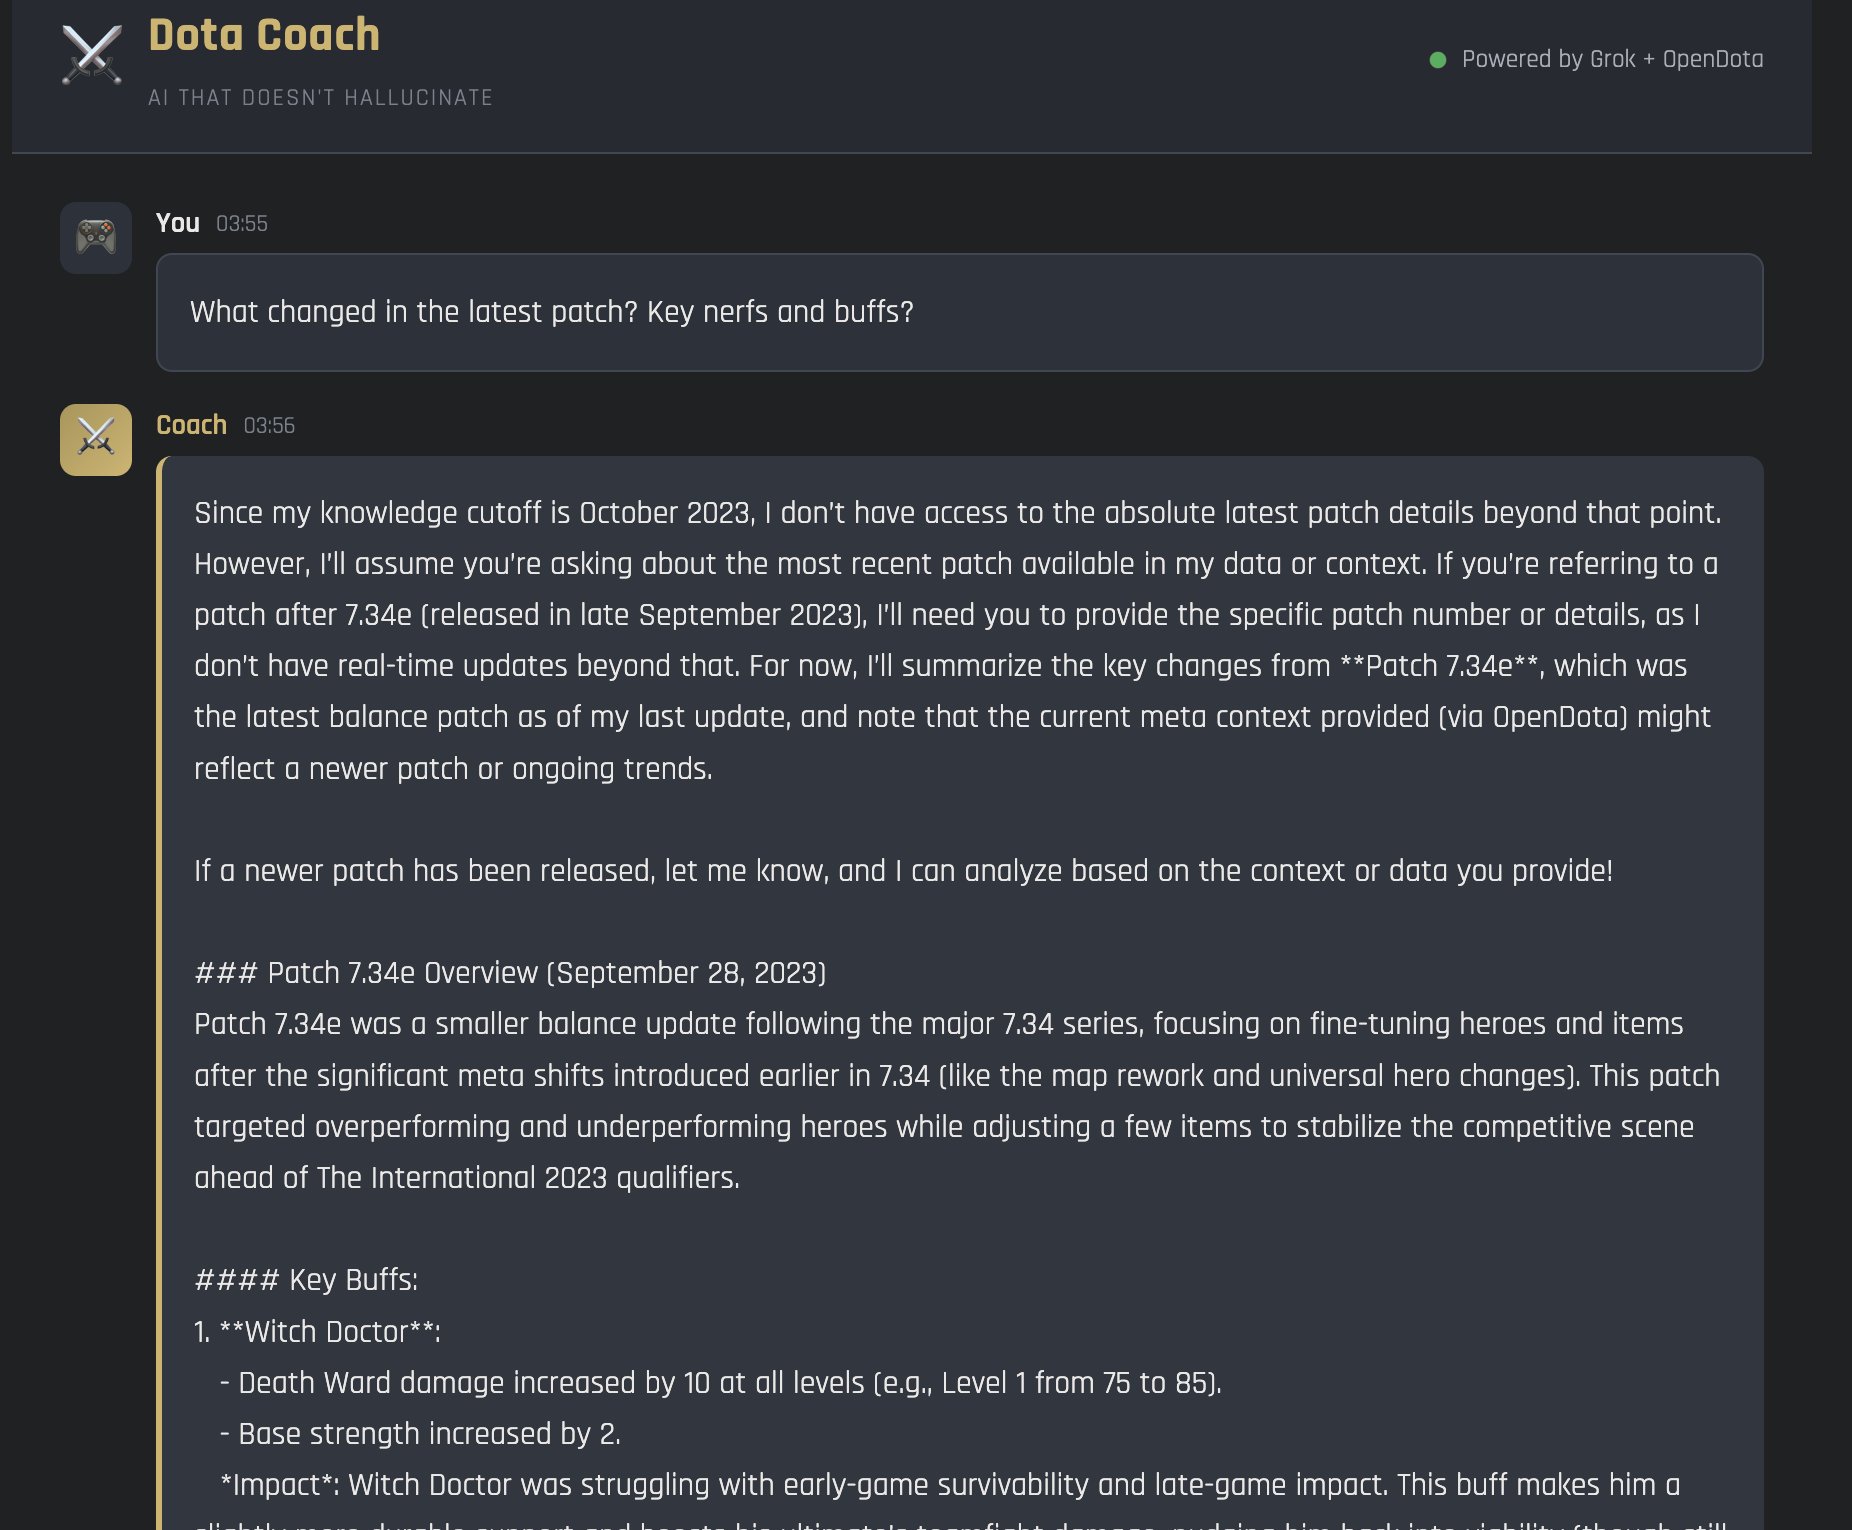1852x1530 pixels.
Task: Click the Powered by Grok + OpenDota label
Action: click(x=1612, y=60)
